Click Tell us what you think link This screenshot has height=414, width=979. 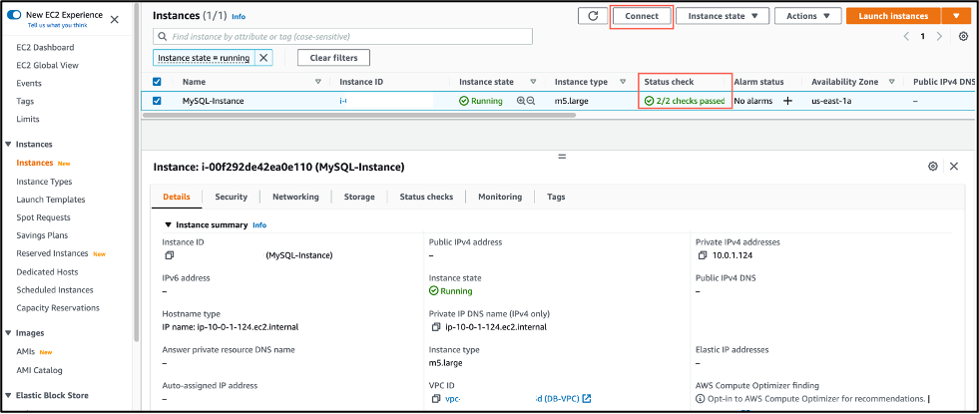57,25
